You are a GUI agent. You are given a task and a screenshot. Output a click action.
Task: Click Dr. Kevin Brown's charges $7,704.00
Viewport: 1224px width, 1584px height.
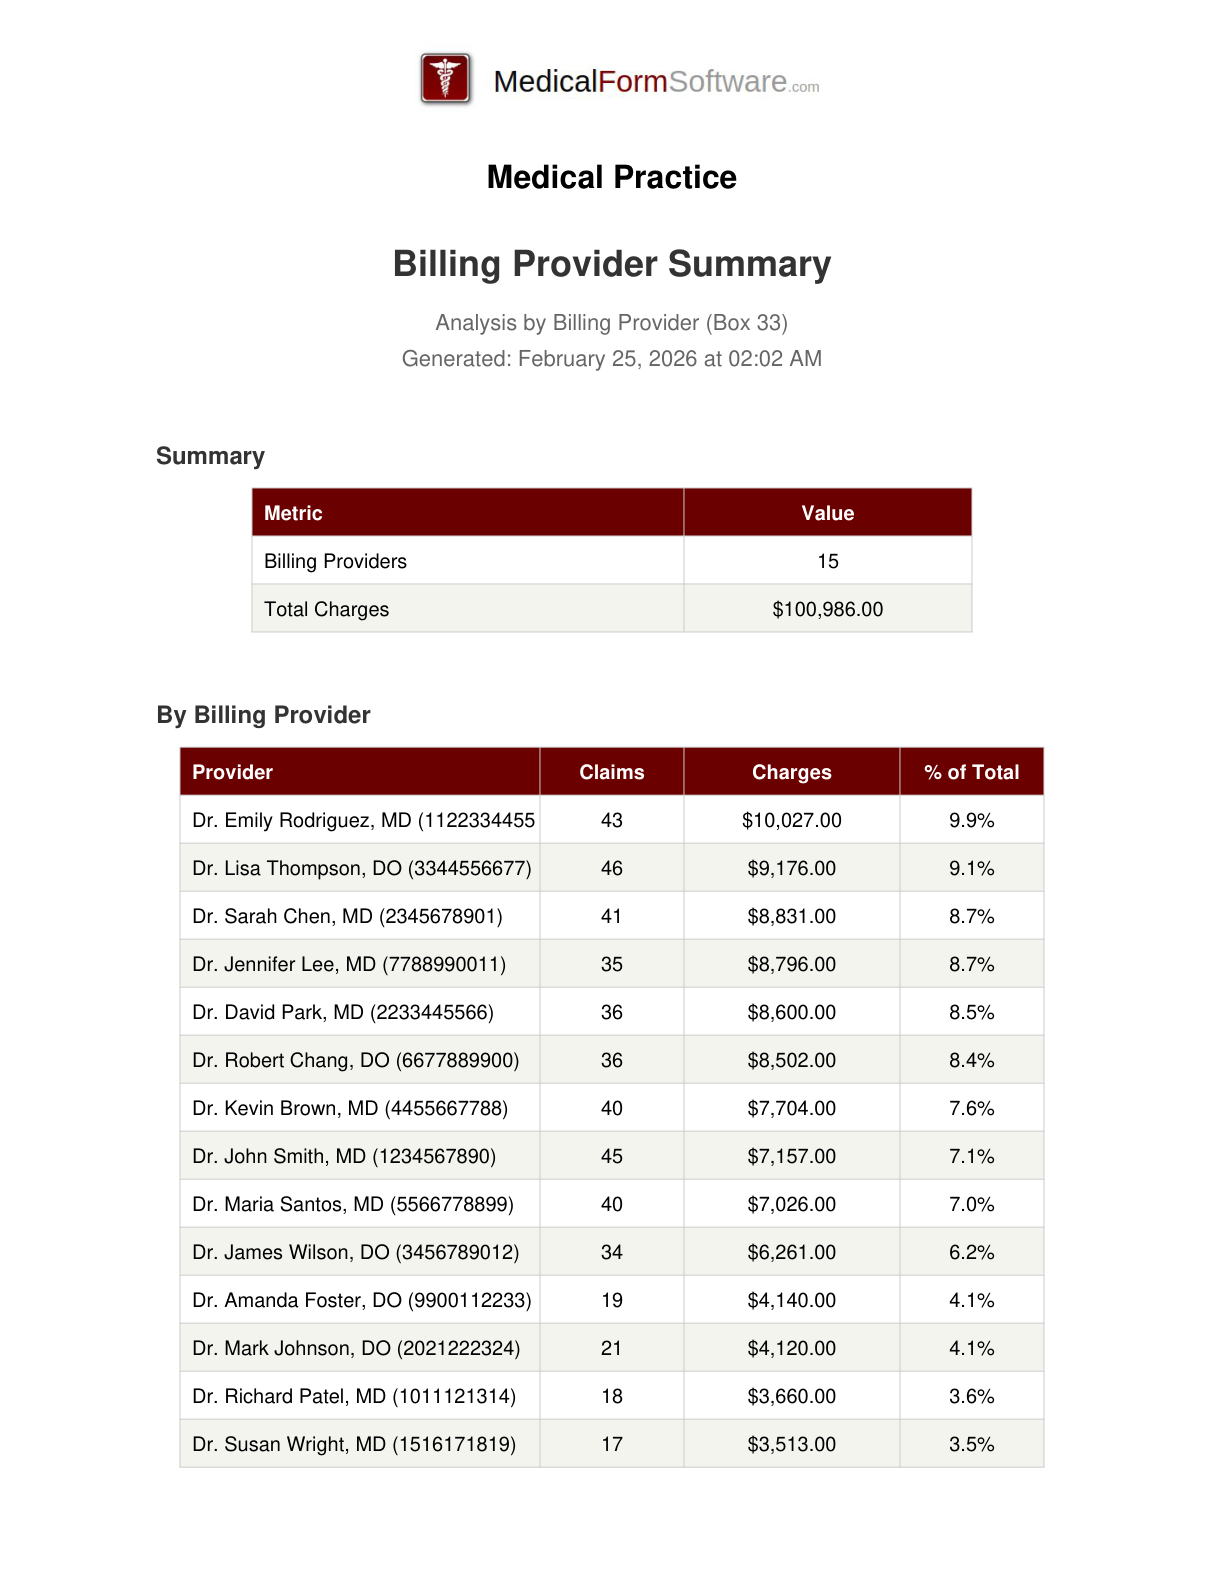(x=791, y=1108)
